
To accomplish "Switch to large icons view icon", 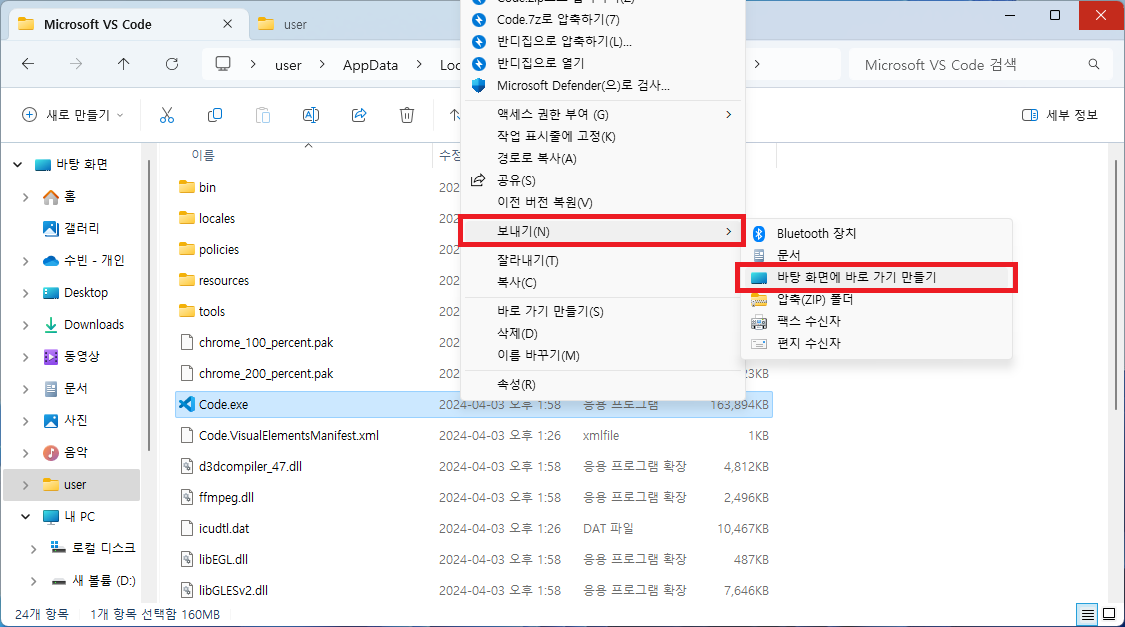I will 1109,615.
